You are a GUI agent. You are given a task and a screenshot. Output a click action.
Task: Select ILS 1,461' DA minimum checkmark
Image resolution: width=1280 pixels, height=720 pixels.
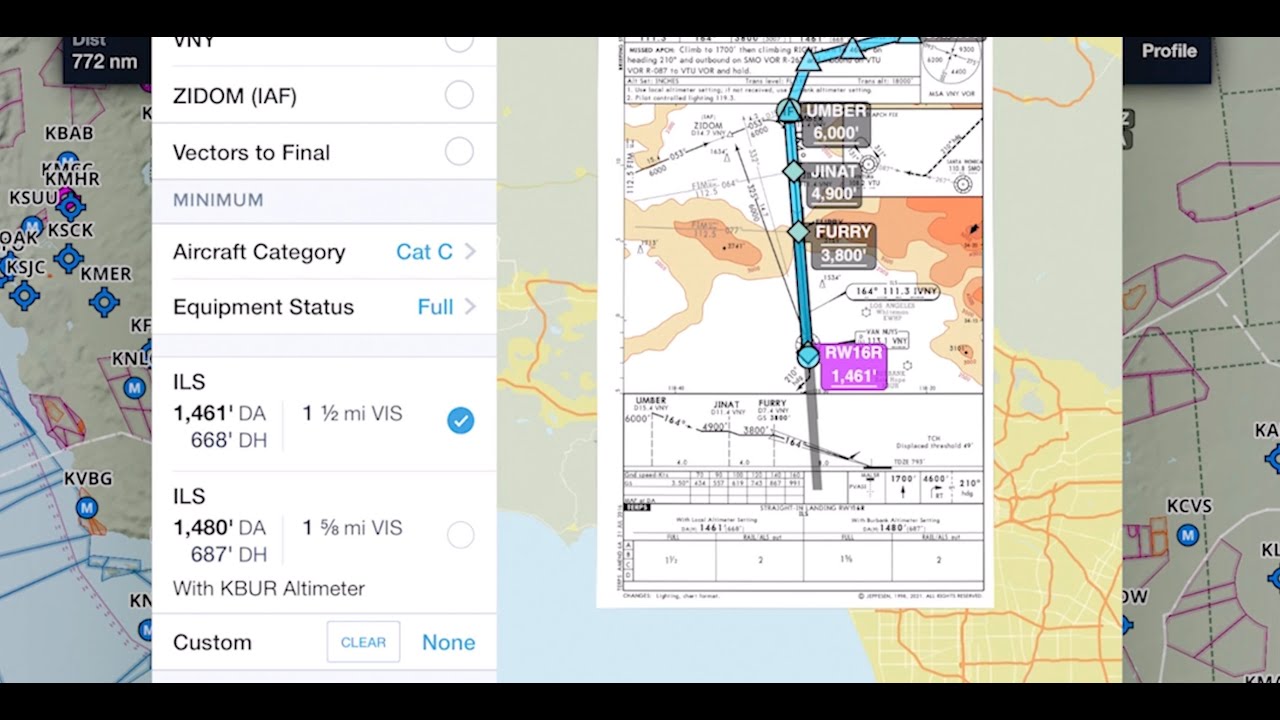point(461,421)
